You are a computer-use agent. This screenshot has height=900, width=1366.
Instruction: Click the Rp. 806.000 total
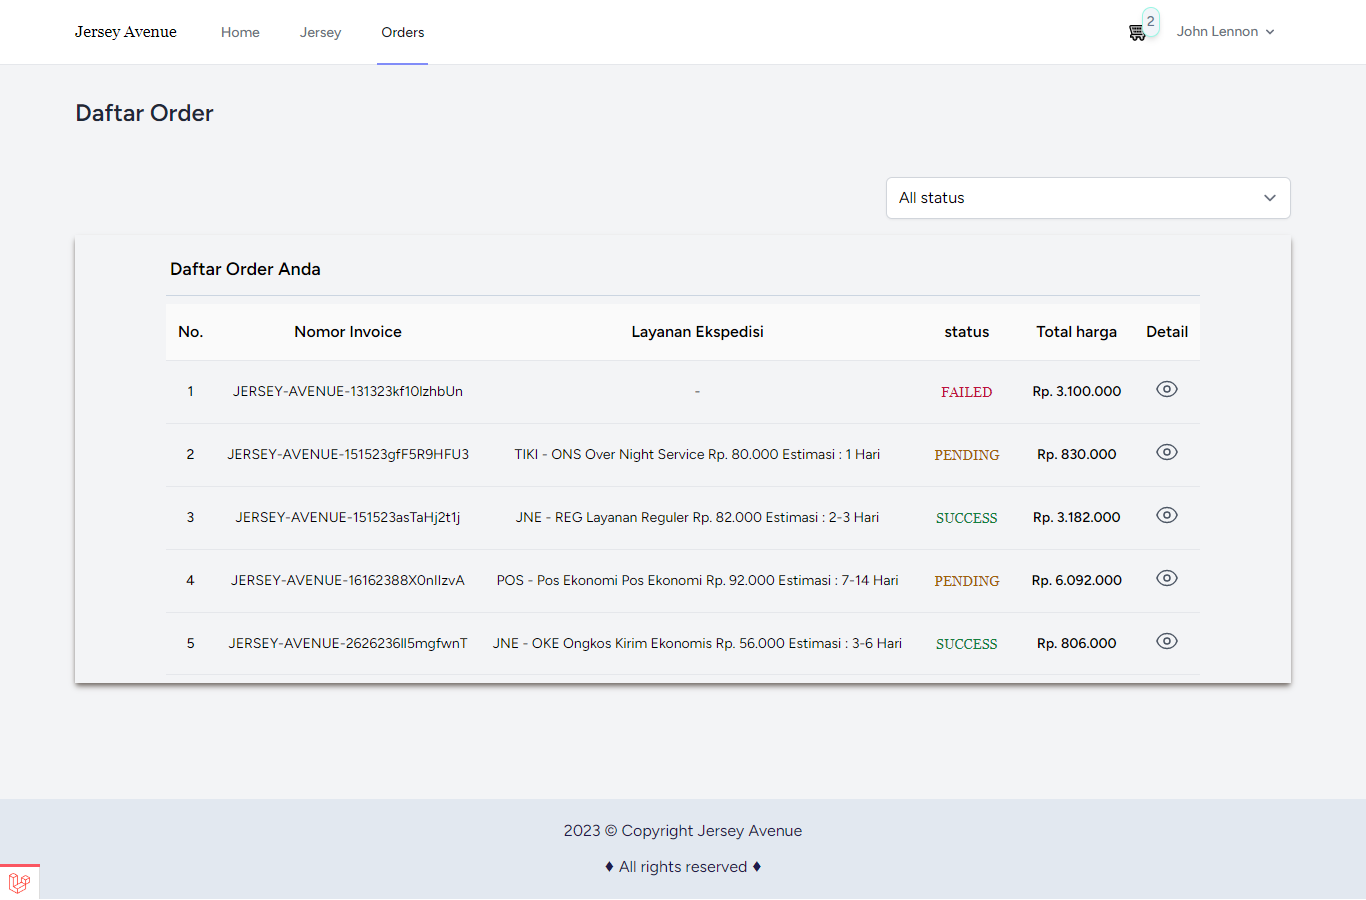click(1077, 643)
